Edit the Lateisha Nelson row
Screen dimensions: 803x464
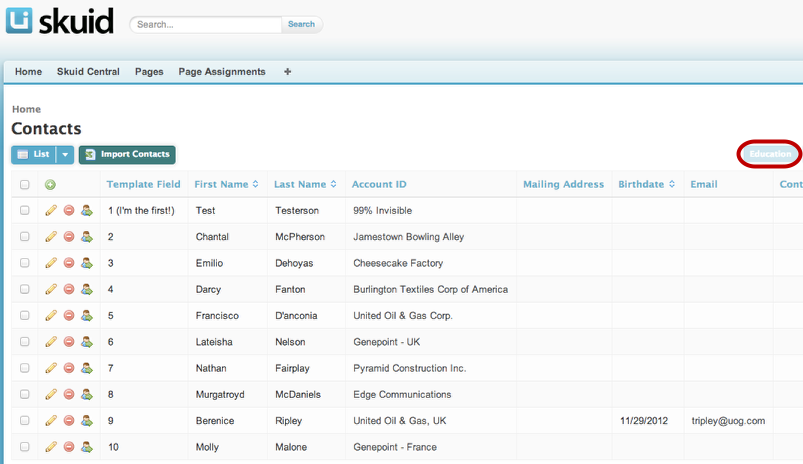tap(51, 342)
